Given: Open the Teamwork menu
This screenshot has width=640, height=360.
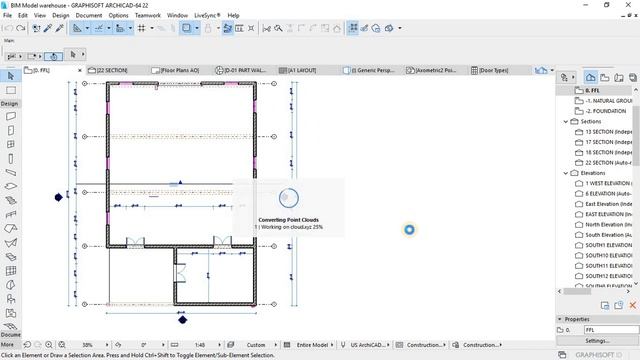Looking at the screenshot, I should pos(148,16).
